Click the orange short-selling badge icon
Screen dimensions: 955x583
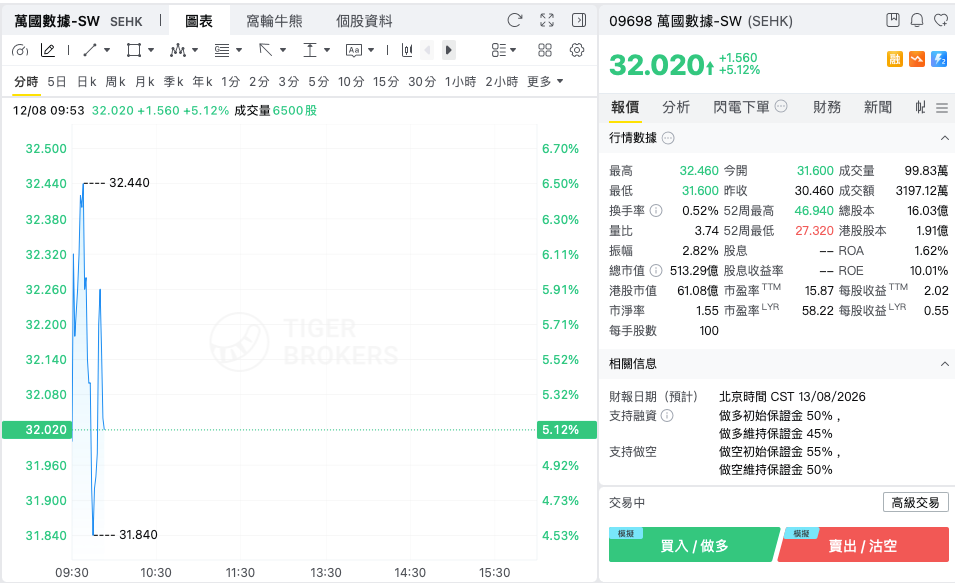point(917,59)
